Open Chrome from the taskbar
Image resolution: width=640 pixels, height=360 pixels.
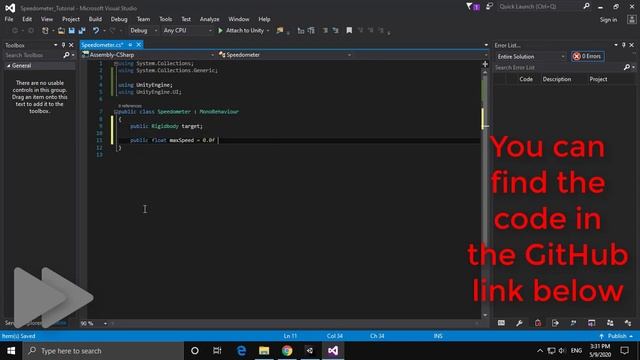[287, 351]
